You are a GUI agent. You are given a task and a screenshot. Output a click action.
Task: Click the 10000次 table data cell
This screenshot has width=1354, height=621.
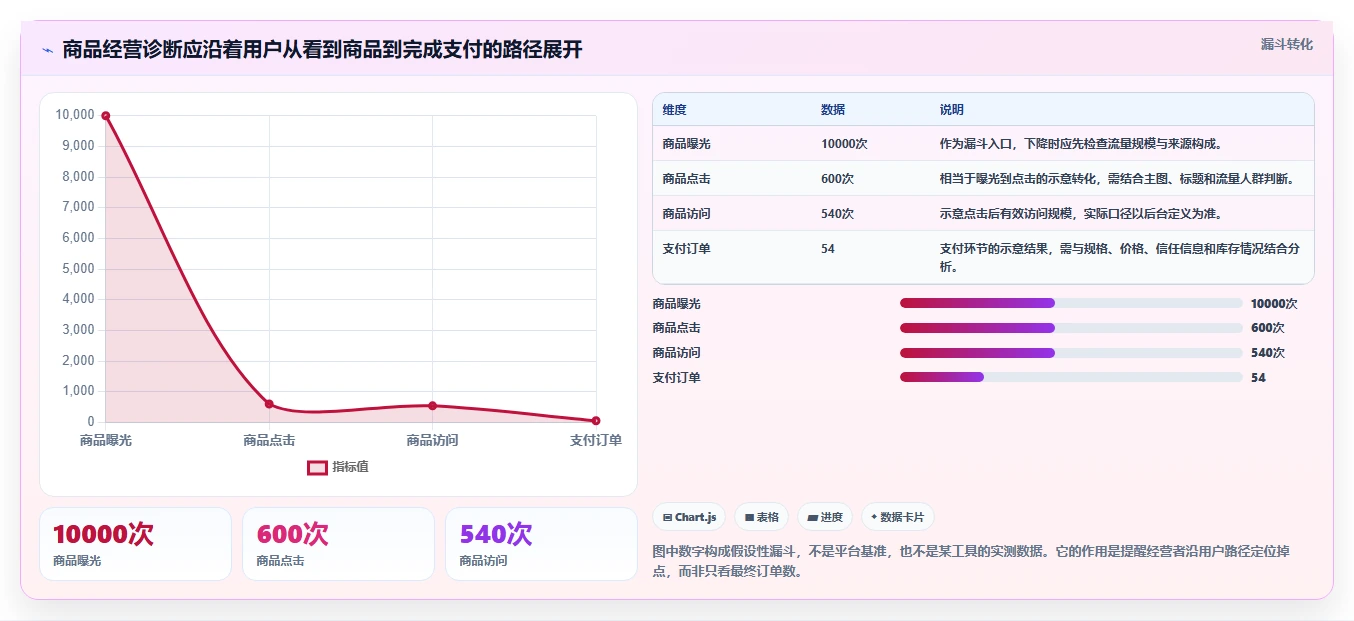point(844,144)
